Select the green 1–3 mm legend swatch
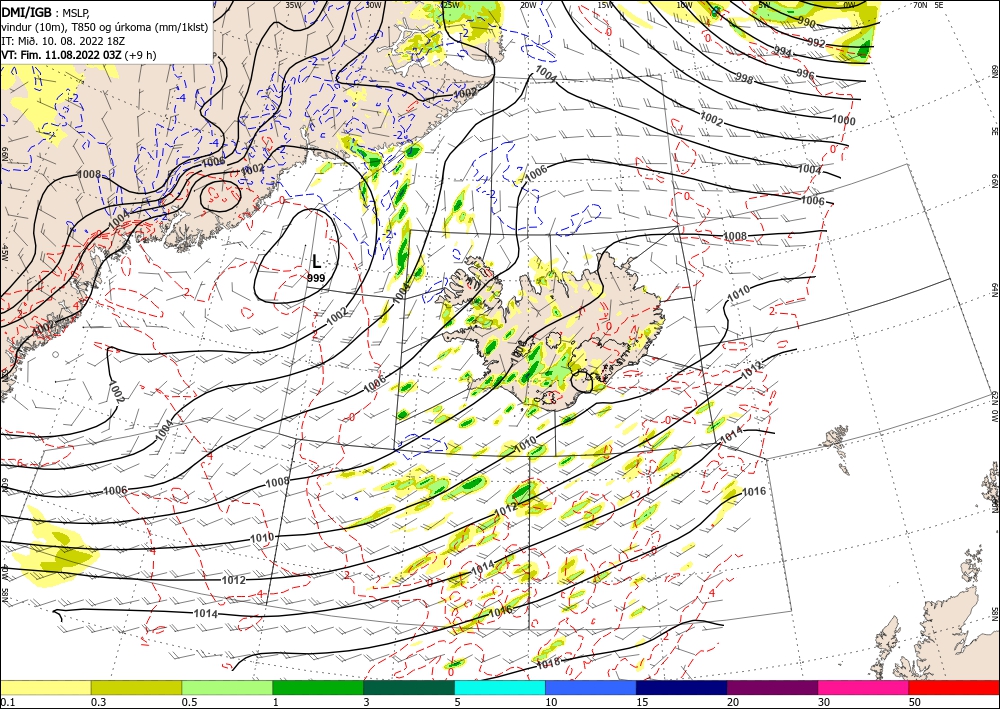Screen dimensions: 1000x709 click(x=318, y=687)
